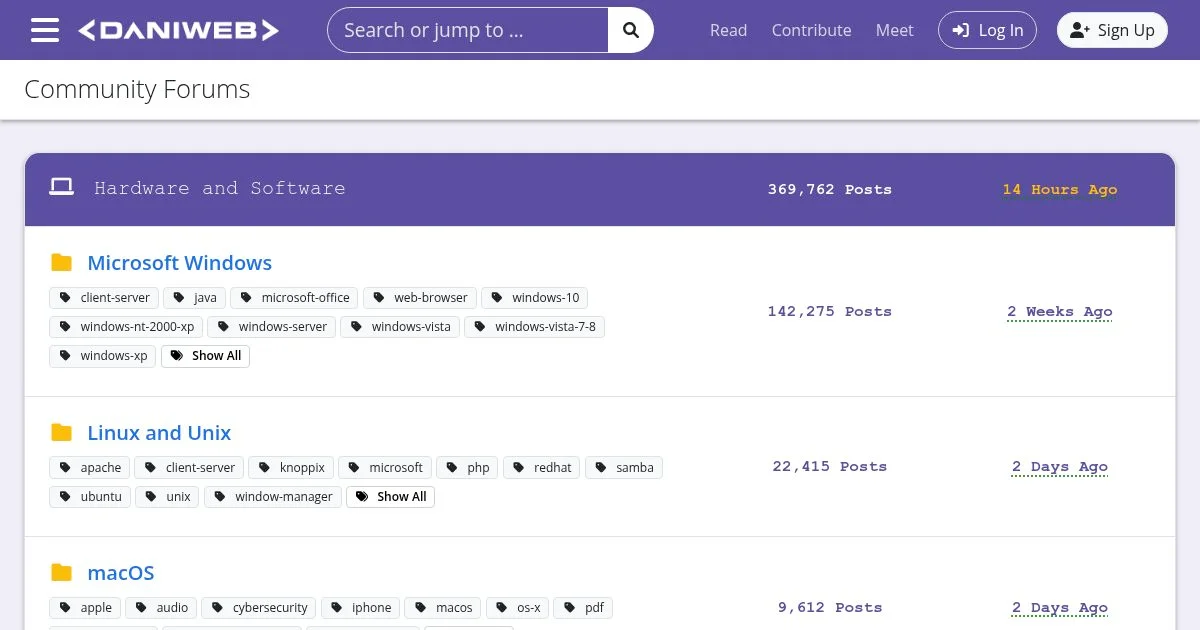Viewport: 1200px width, 630px height.
Task: Select the audio tag
Action: coord(161,608)
